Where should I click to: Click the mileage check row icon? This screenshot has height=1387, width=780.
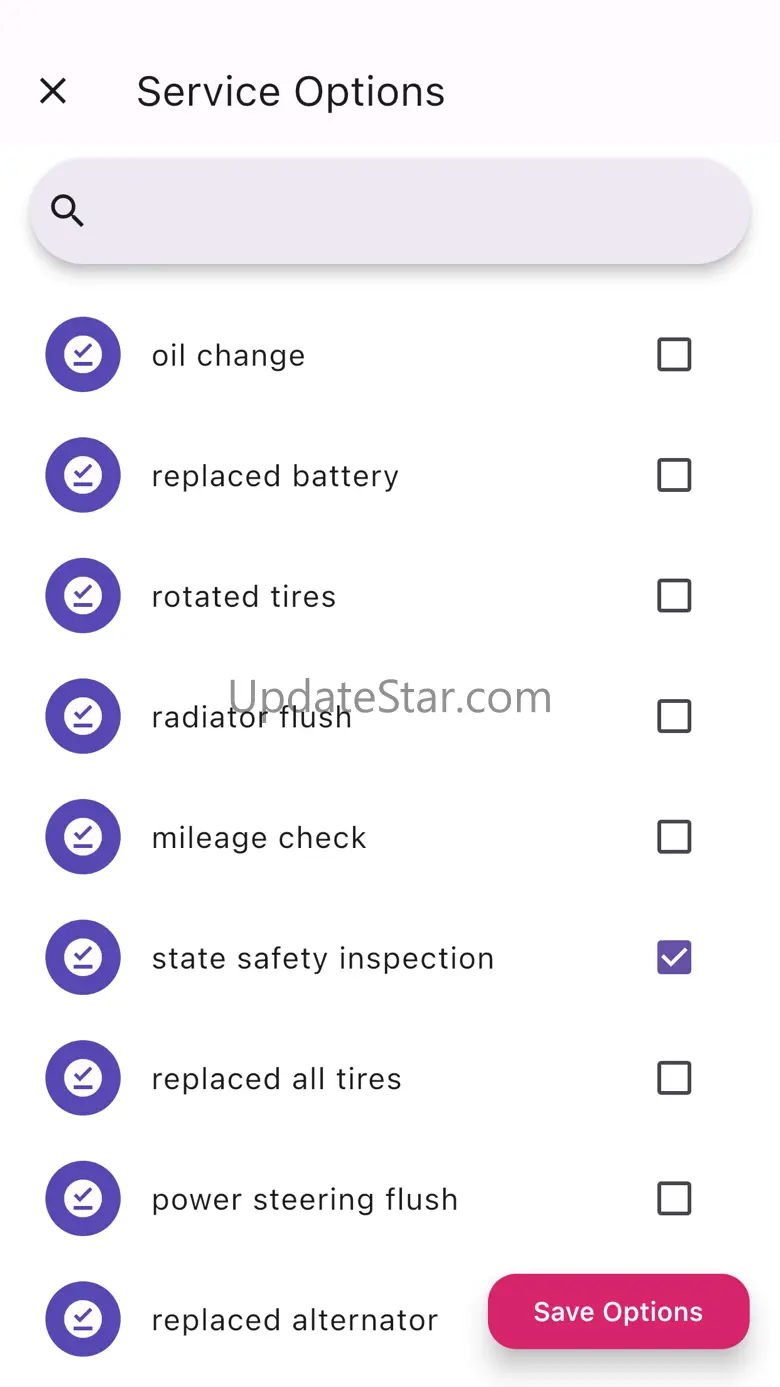(x=83, y=837)
